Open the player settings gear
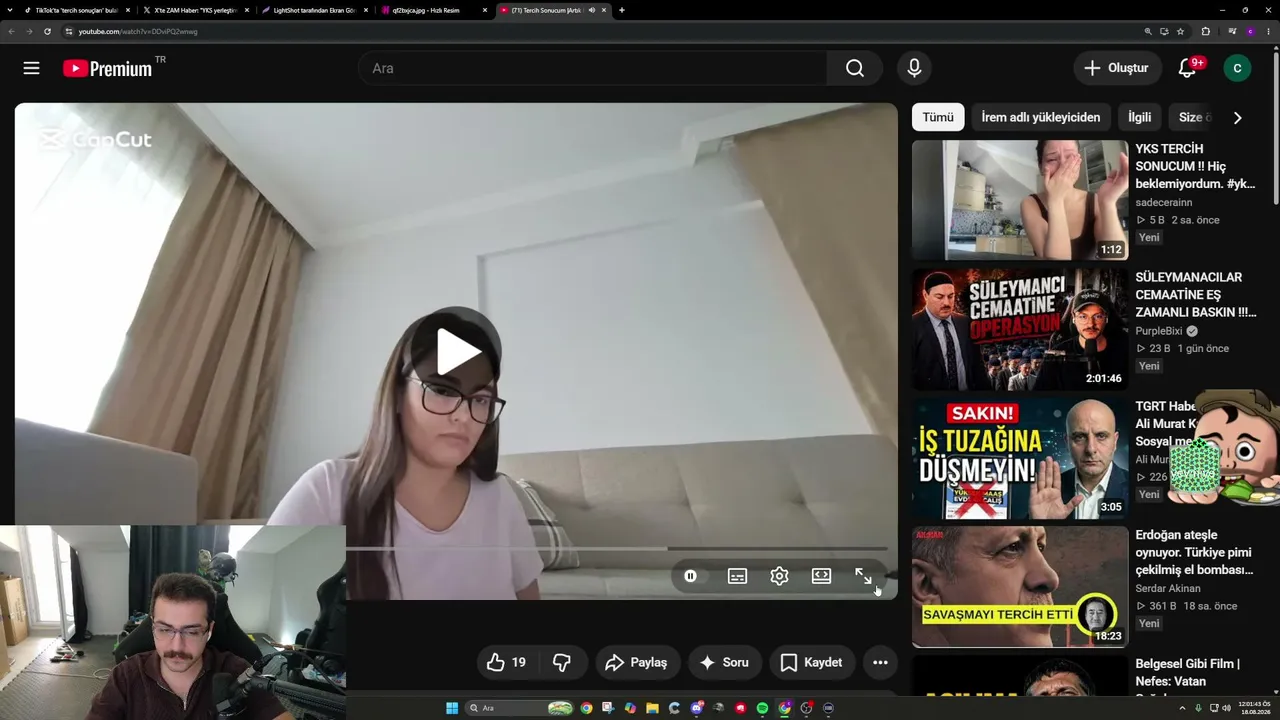 tap(779, 576)
